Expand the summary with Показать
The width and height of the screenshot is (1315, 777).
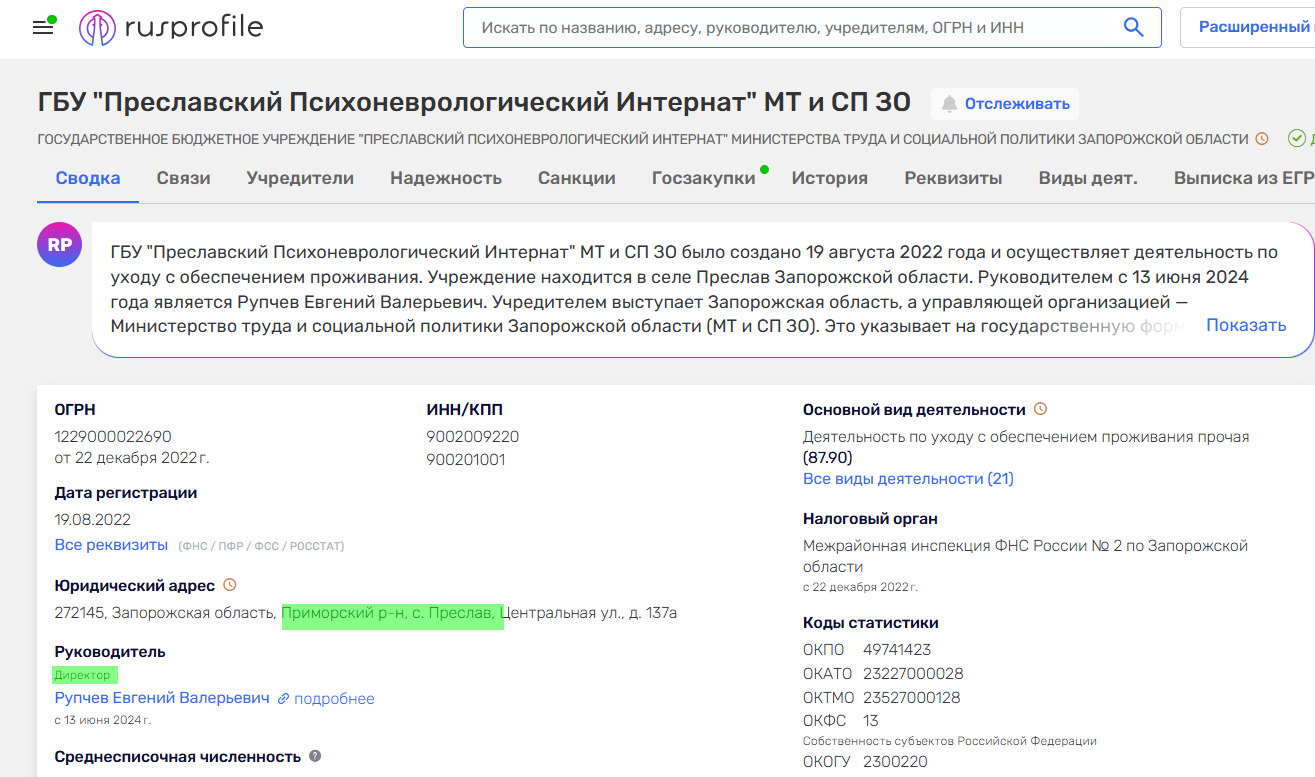pyautogui.click(x=1245, y=325)
